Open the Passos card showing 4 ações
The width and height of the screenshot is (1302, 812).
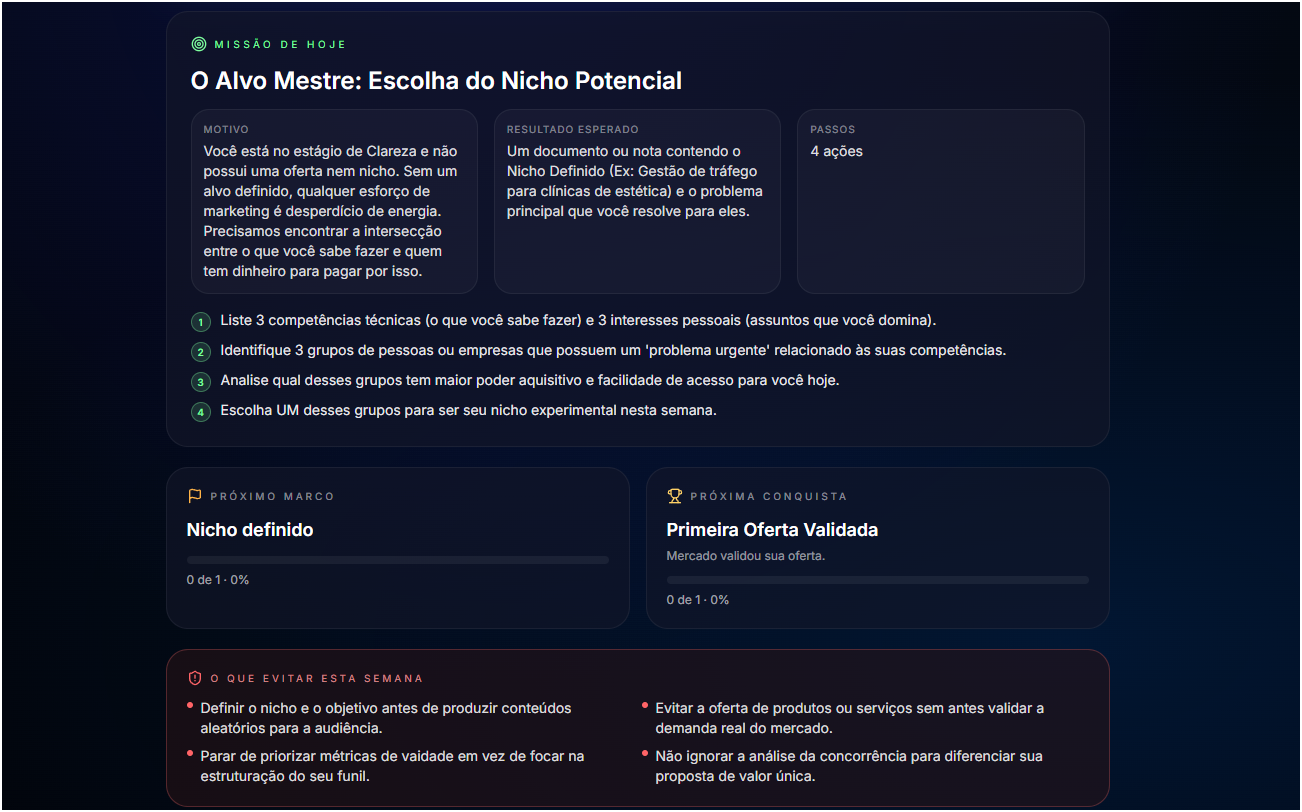[941, 201]
